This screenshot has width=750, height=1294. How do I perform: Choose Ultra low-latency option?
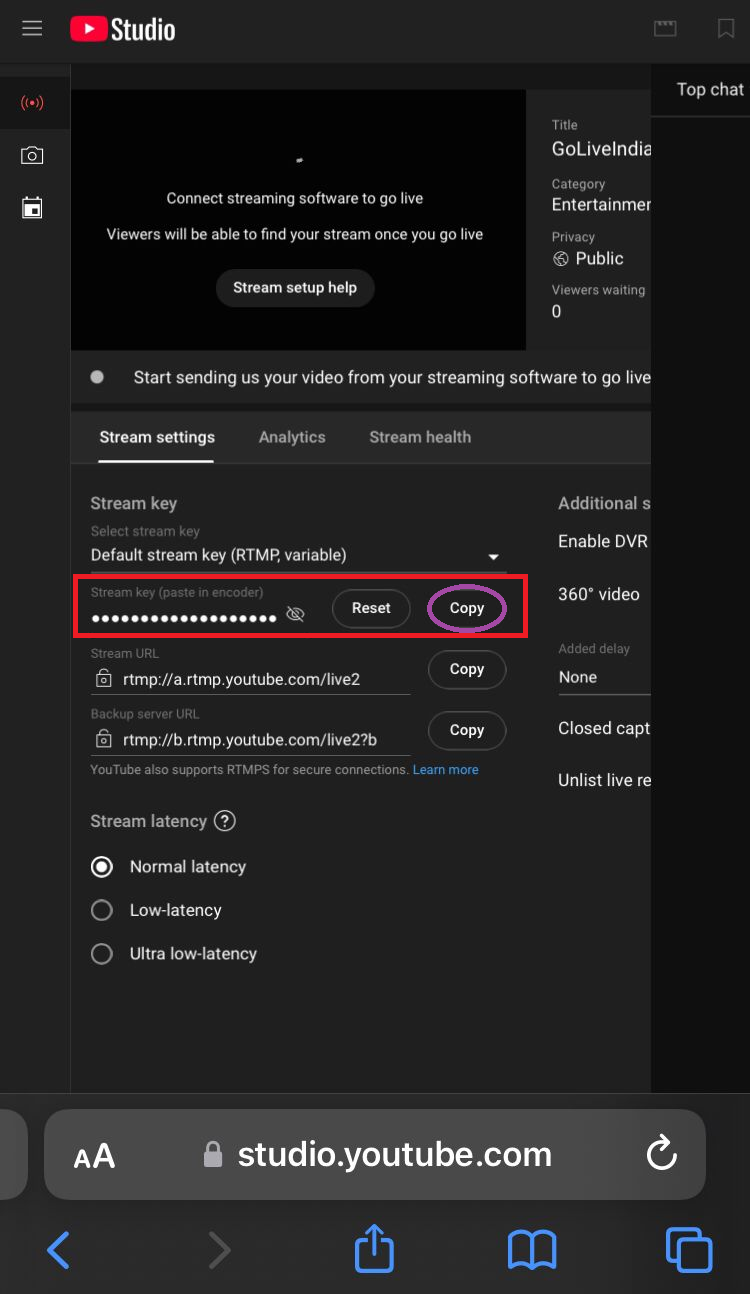[x=102, y=954]
